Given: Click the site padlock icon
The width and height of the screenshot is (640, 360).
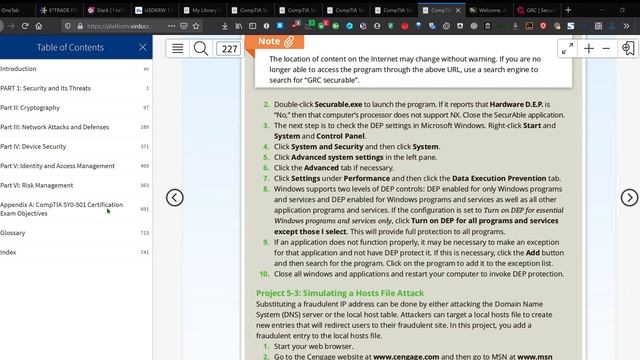Looking at the screenshot, I should click(x=80, y=26).
